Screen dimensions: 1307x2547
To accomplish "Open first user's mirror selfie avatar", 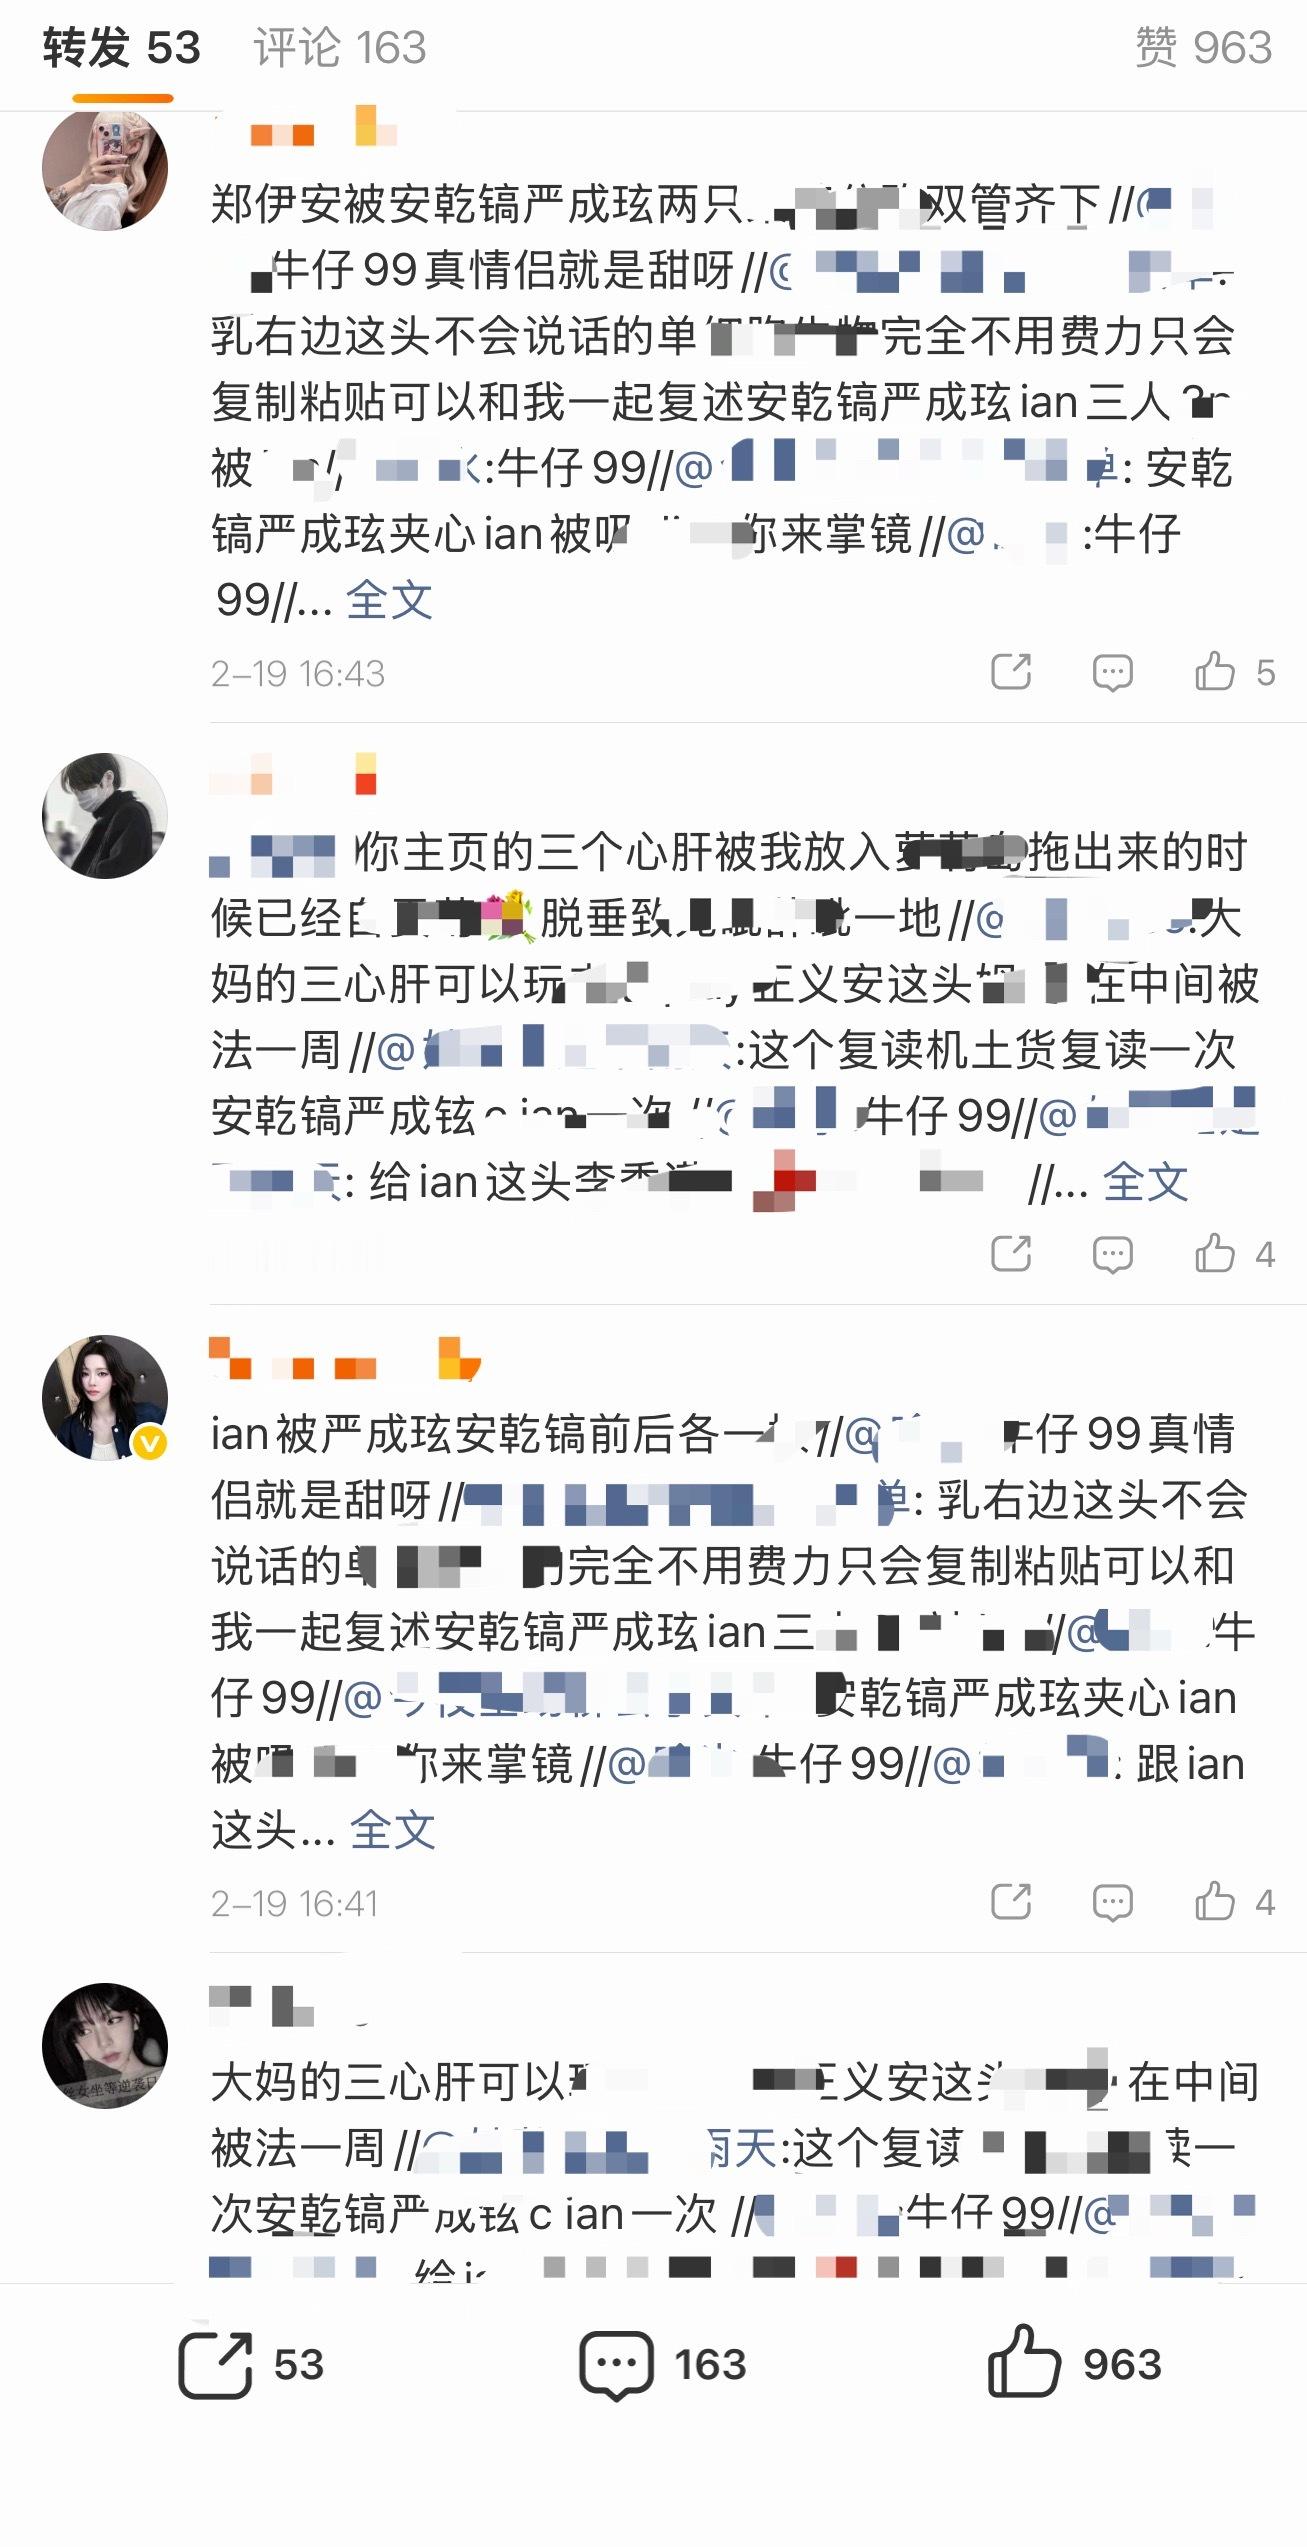I will 105,169.
